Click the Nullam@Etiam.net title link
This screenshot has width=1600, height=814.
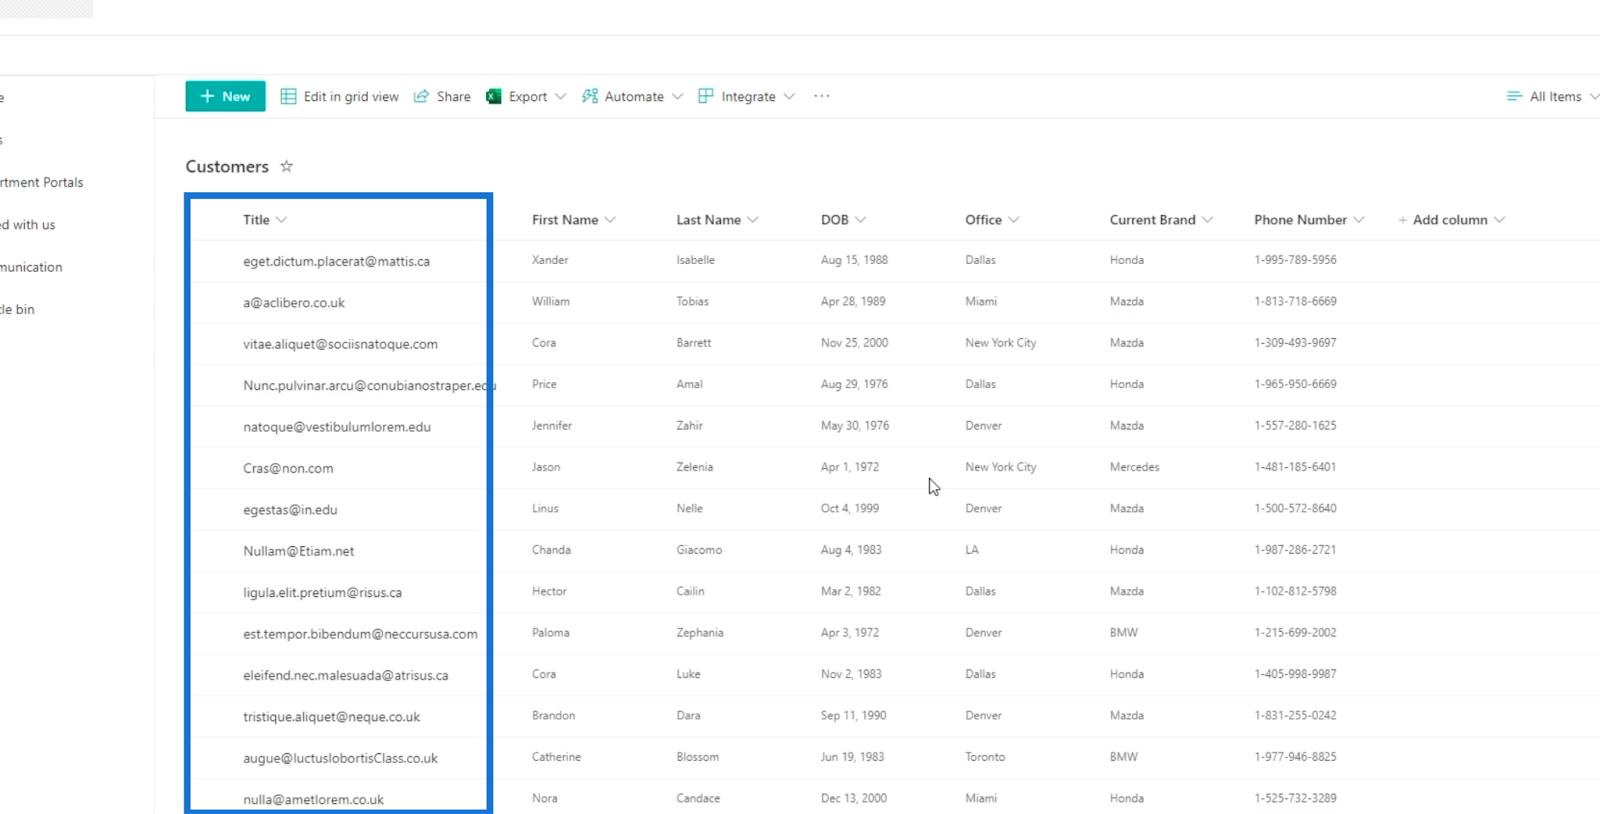click(x=298, y=551)
